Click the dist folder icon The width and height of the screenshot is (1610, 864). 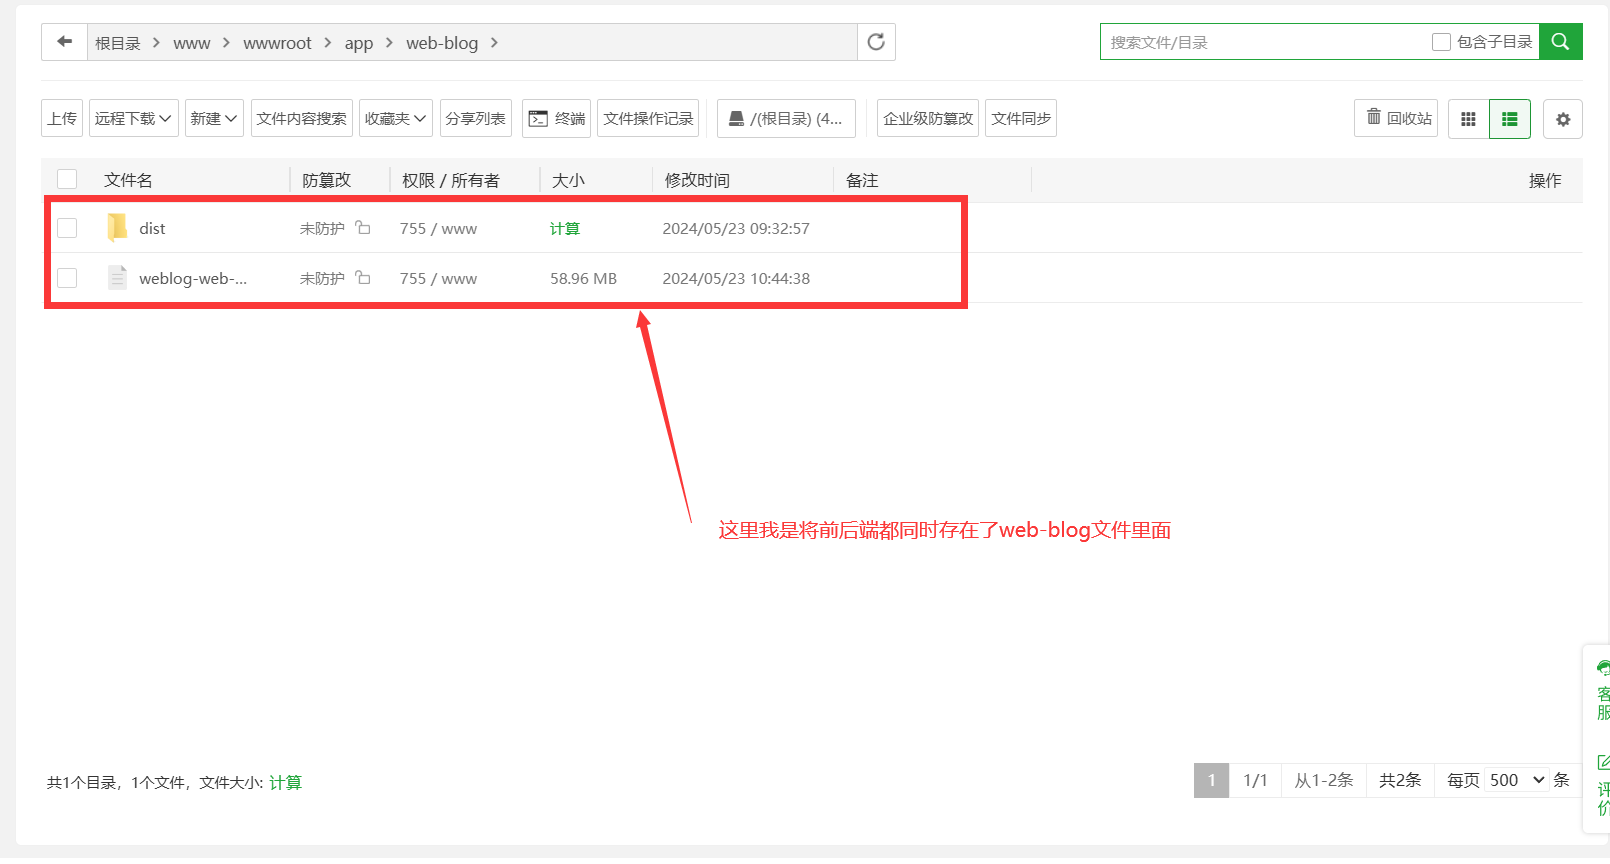pyautogui.click(x=117, y=228)
